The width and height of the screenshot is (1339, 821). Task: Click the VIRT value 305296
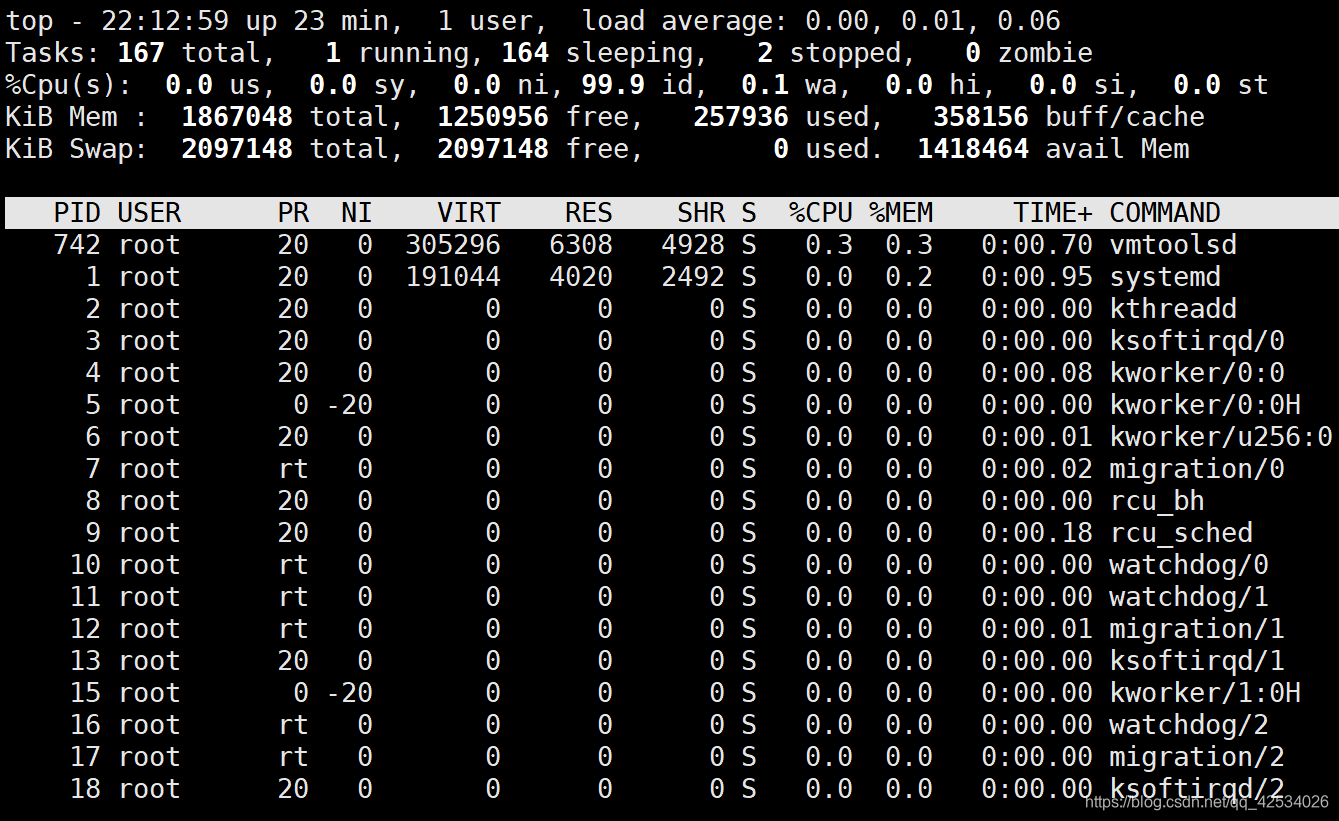(453, 245)
